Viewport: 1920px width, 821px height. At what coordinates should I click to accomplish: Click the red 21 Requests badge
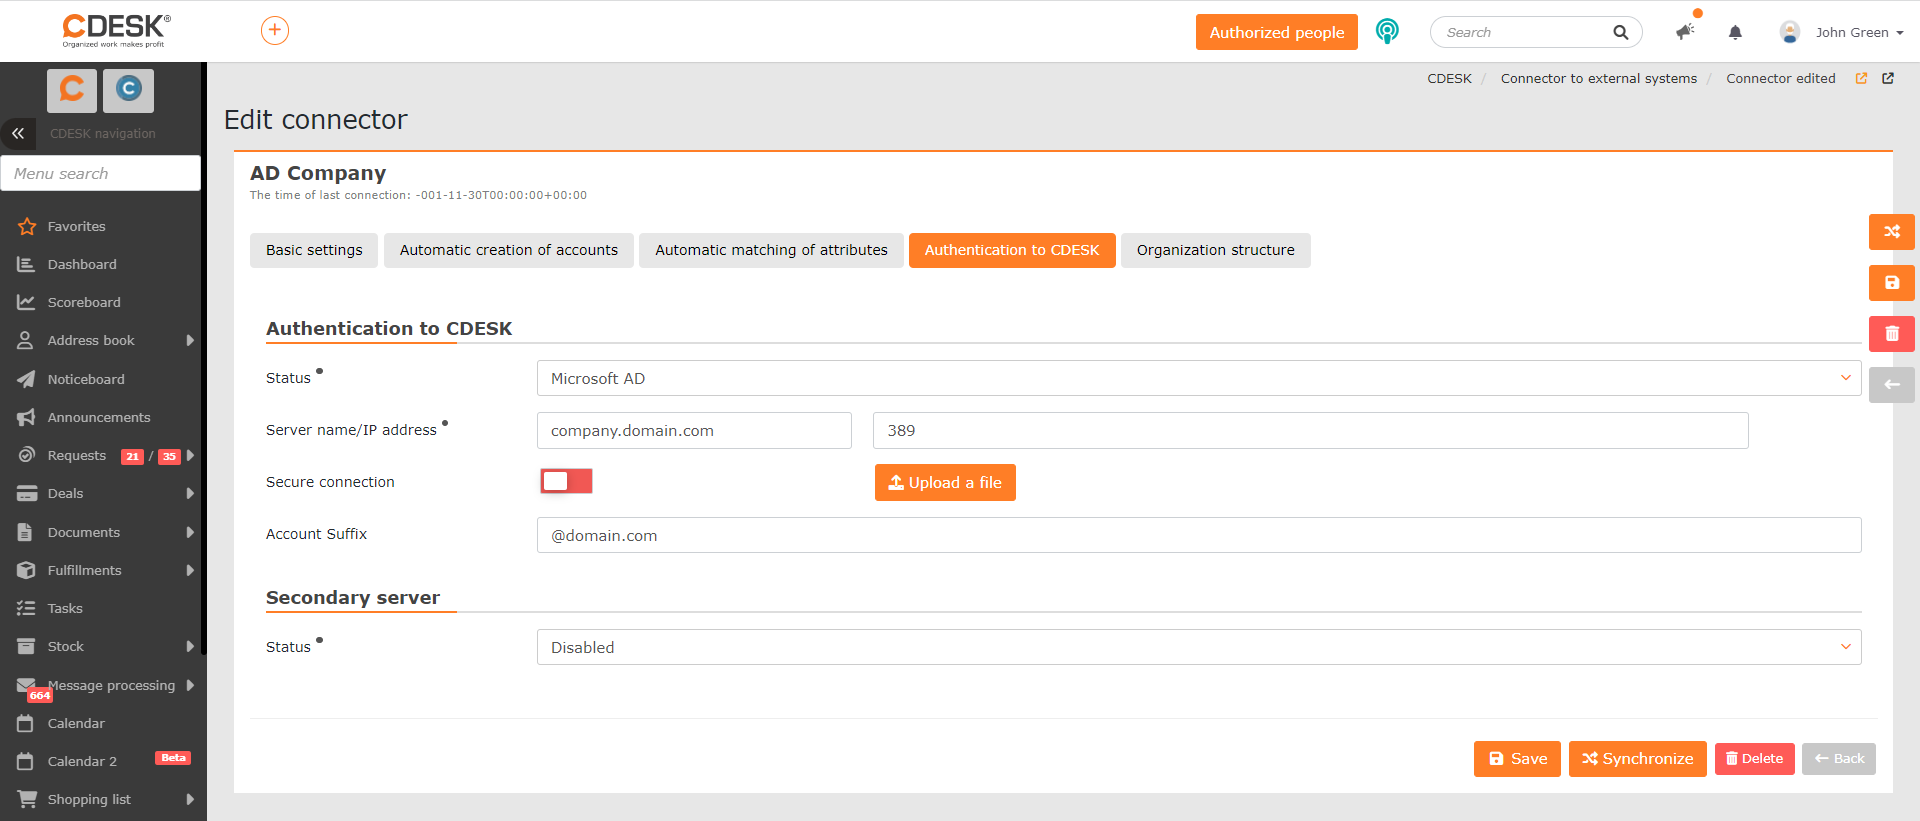coord(132,456)
